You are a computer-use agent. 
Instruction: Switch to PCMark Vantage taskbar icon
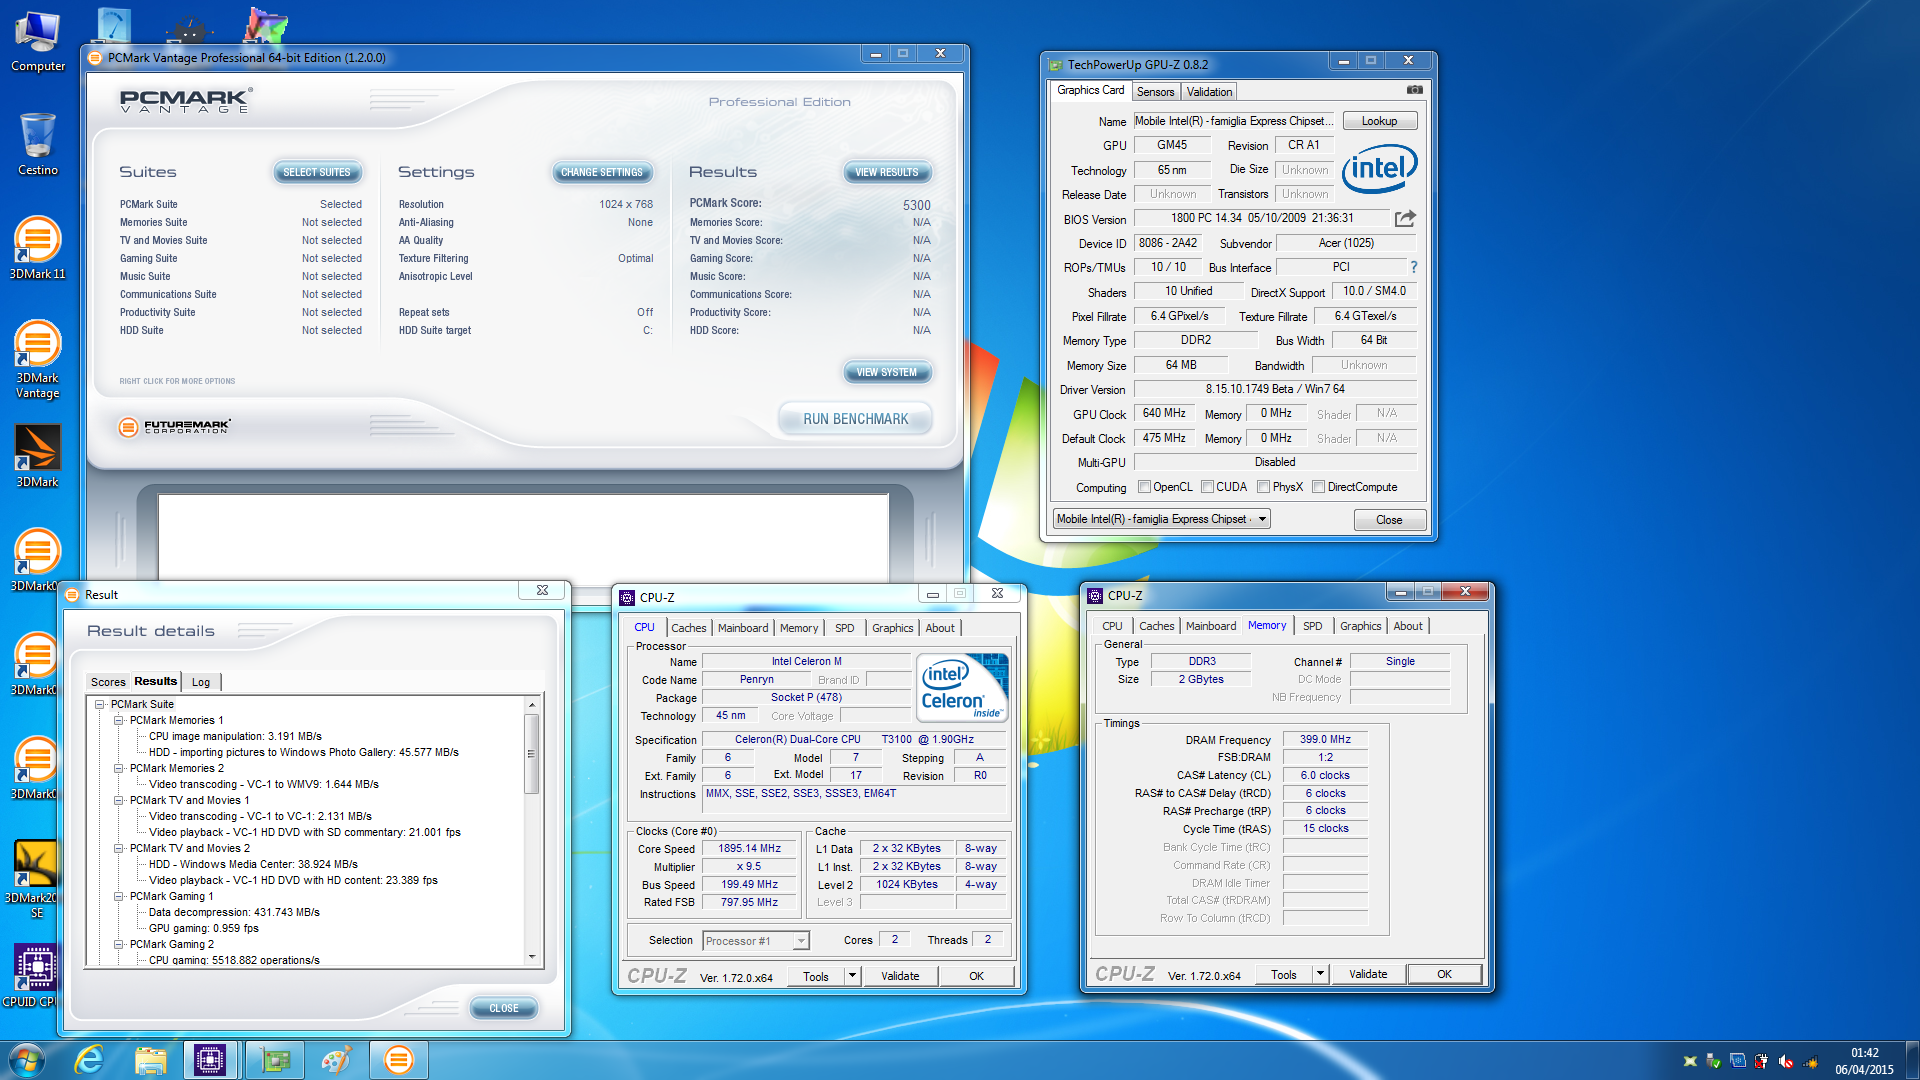point(398,1060)
